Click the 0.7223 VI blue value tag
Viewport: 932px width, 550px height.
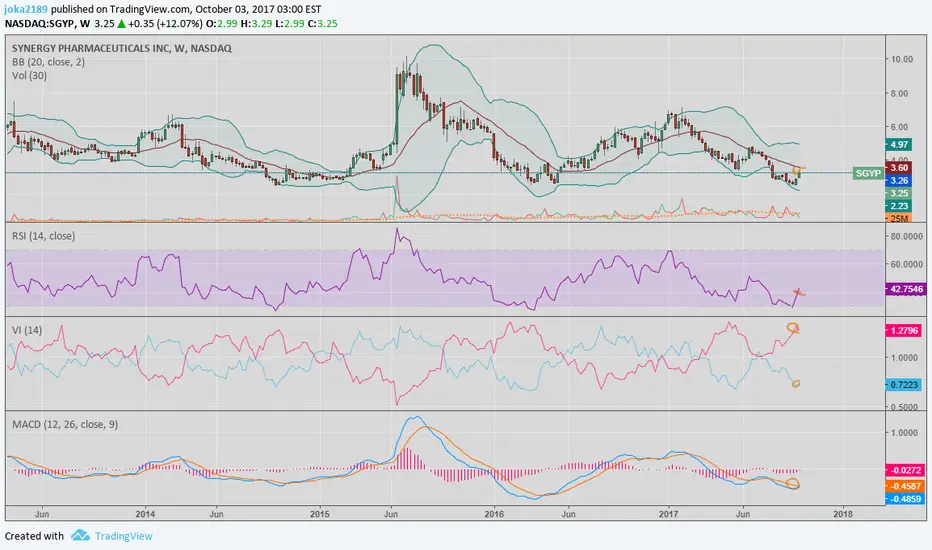click(x=903, y=385)
